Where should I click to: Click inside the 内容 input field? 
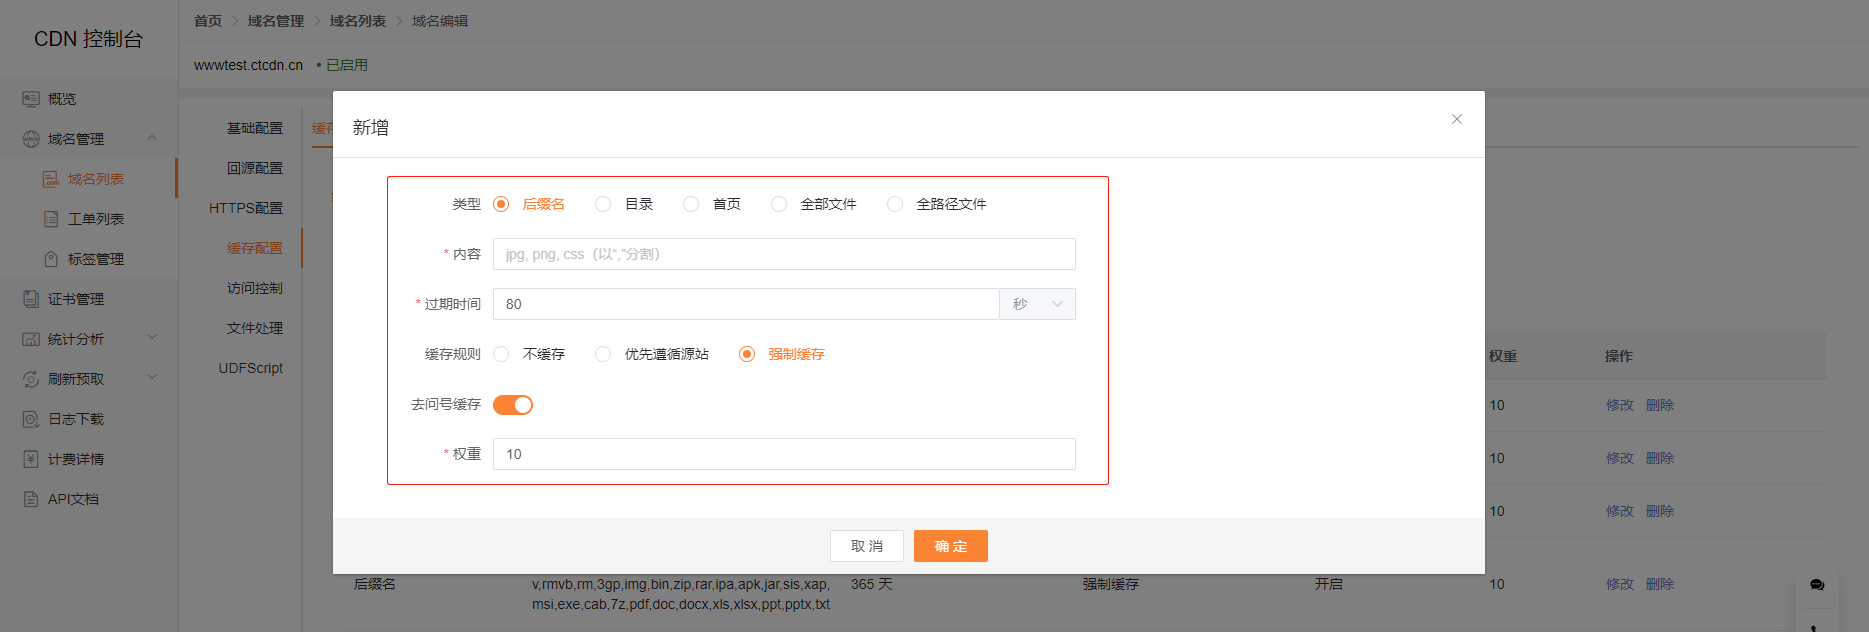[784, 254]
